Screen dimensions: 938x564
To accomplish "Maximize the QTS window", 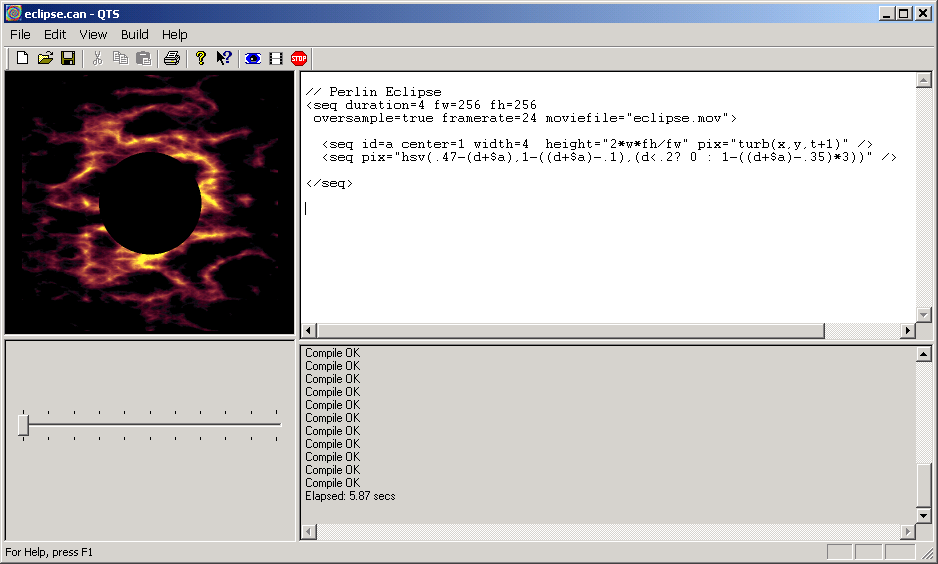I will click(x=904, y=13).
